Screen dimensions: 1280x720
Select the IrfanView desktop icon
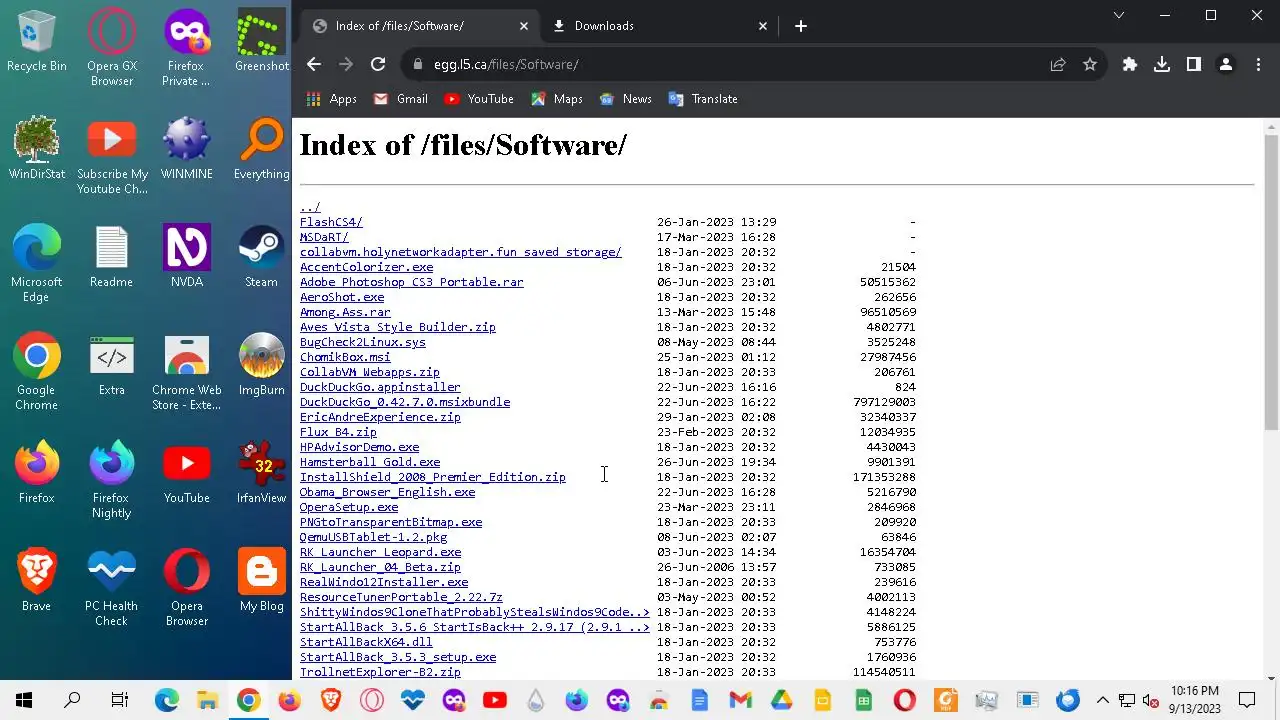262,473
